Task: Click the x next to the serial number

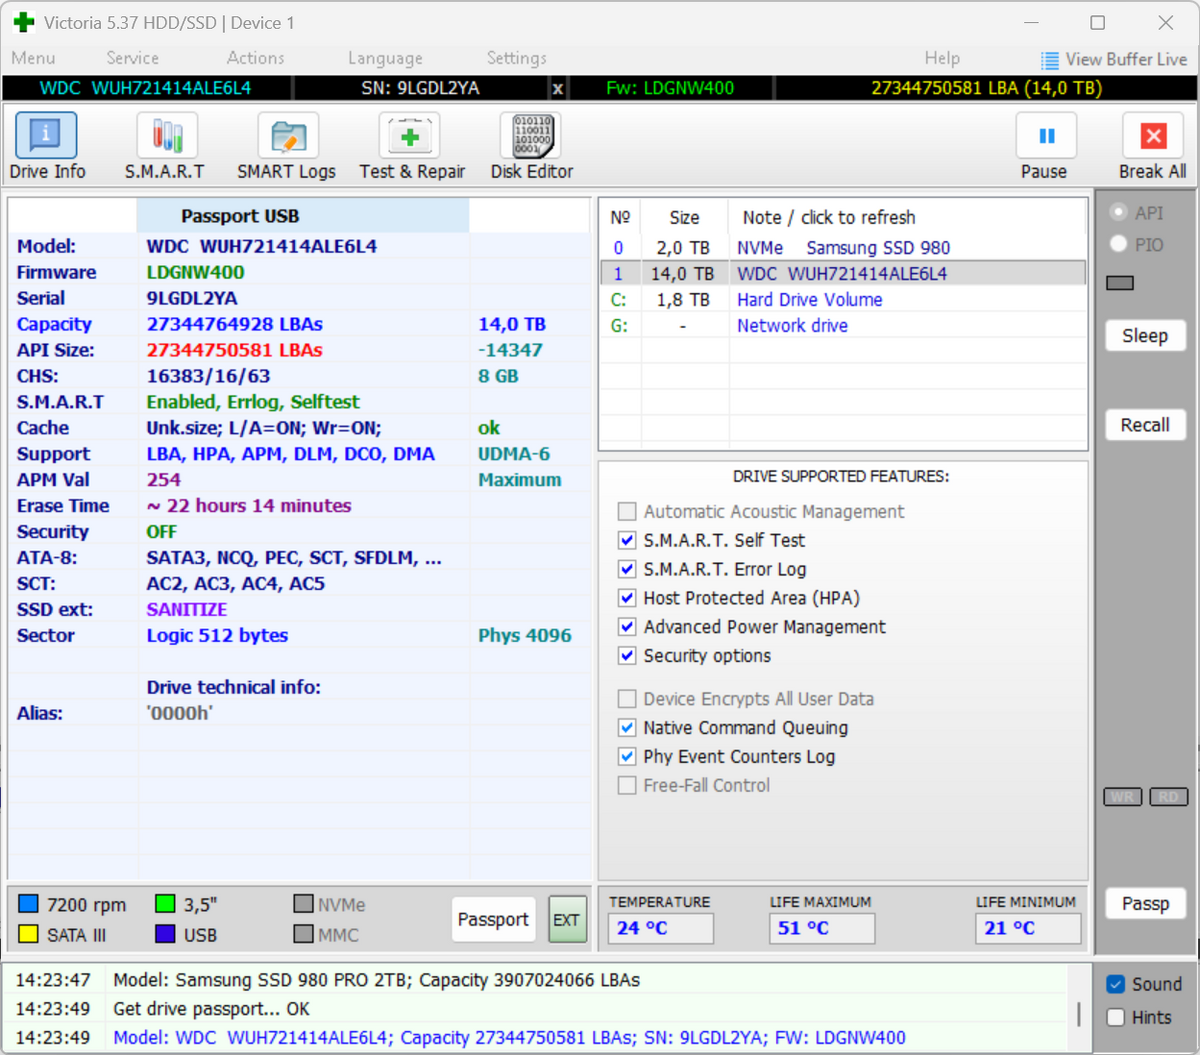Action: pos(558,89)
